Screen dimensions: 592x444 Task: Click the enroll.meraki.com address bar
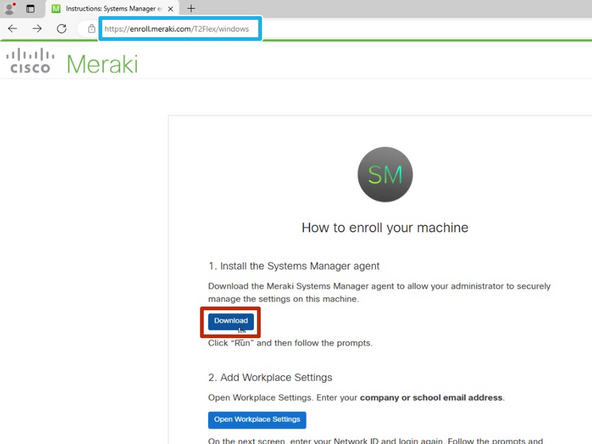tap(177, 29)
